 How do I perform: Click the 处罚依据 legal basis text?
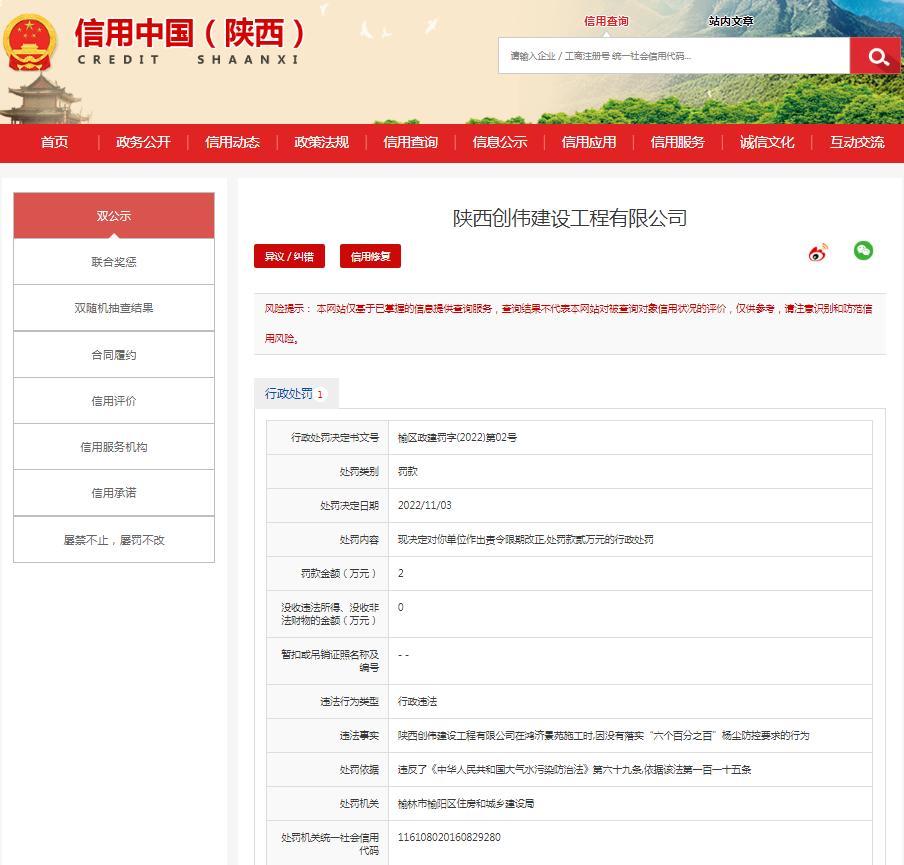[574, 770]
